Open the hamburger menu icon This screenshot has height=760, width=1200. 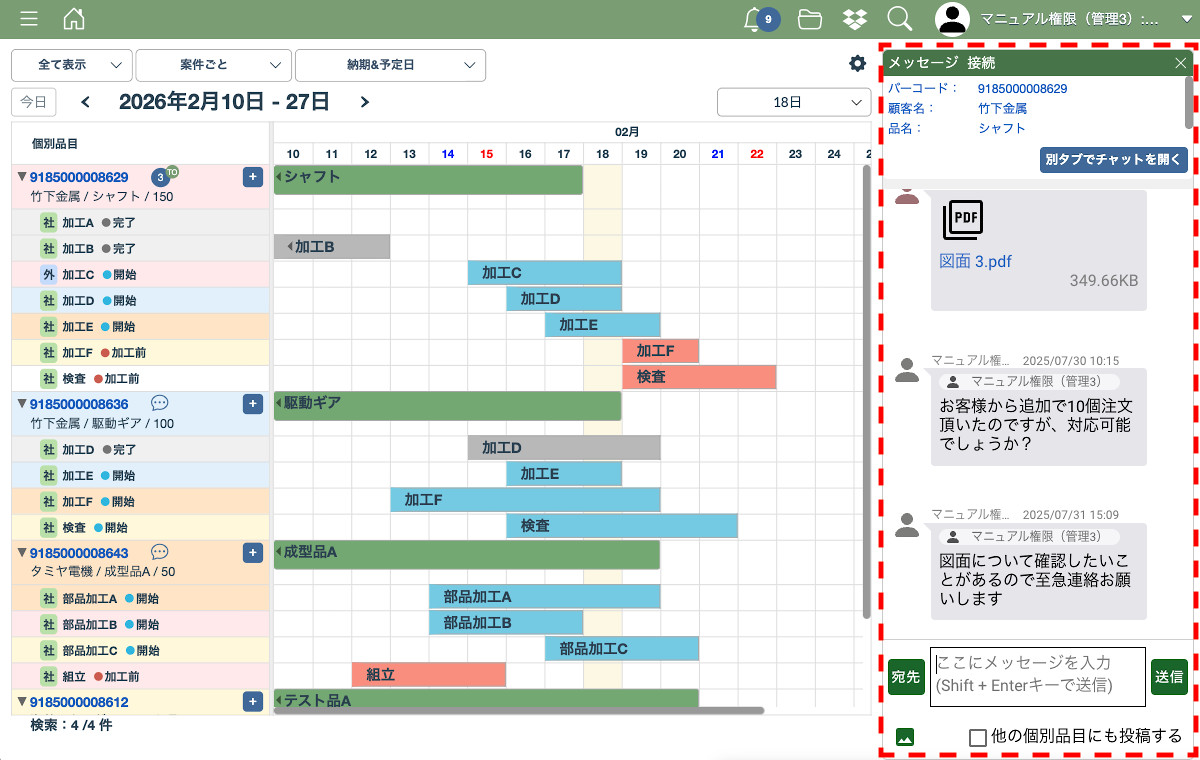point(29,19)
